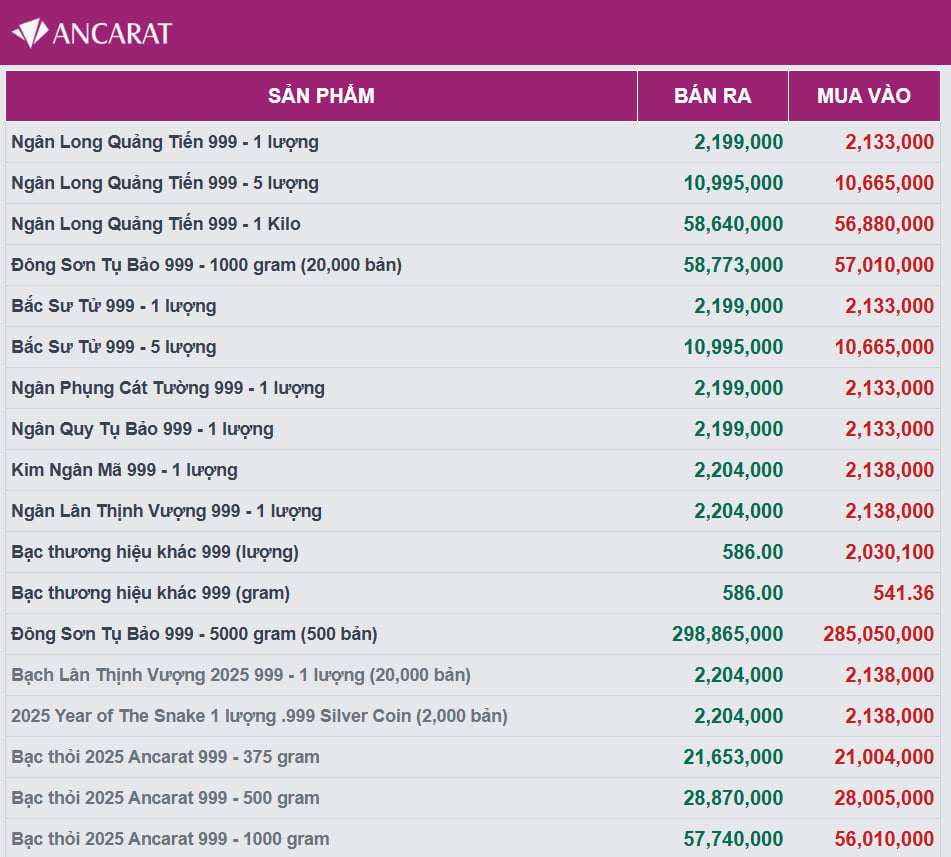This screenshot has height=857, width=951.
Task: Click sell price 58,640,000
Action: 733,224
